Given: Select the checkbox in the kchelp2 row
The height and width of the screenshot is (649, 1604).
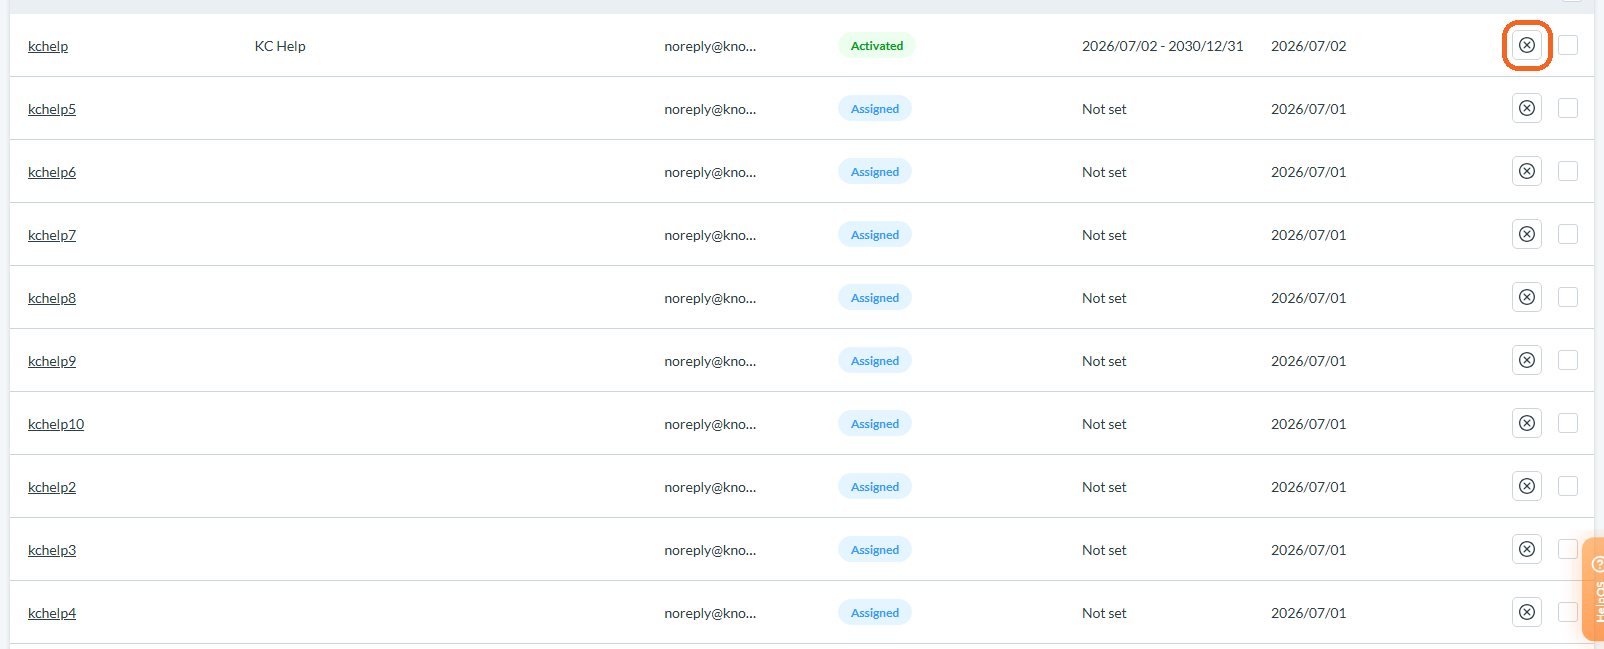Looking at the screenshot, I should (x=1568, y=486).
